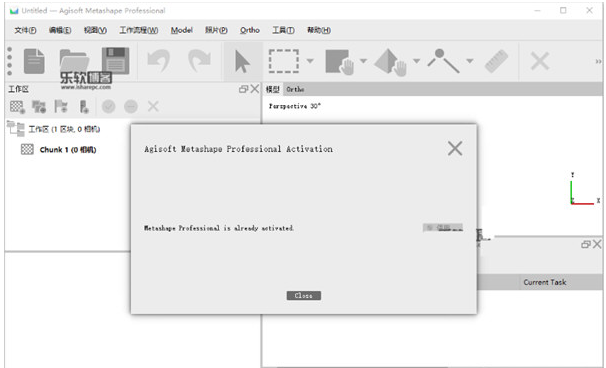This screenshot has height=368, width=606.
Task: Click the Current Task column header
Action: click(545, 282)
